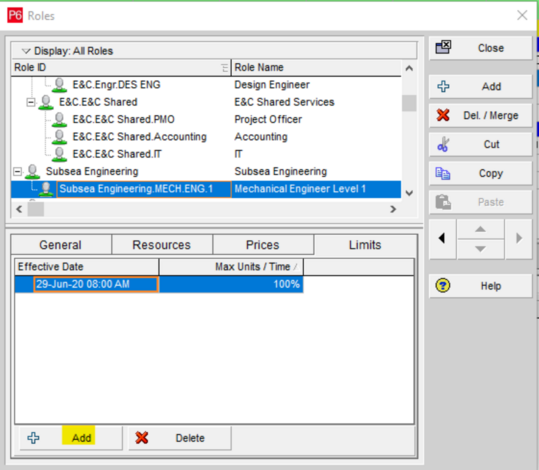Viewport: 539px width, 470px height.
Task: Click the yellow question mark Help icon
Action: point(443,285)
